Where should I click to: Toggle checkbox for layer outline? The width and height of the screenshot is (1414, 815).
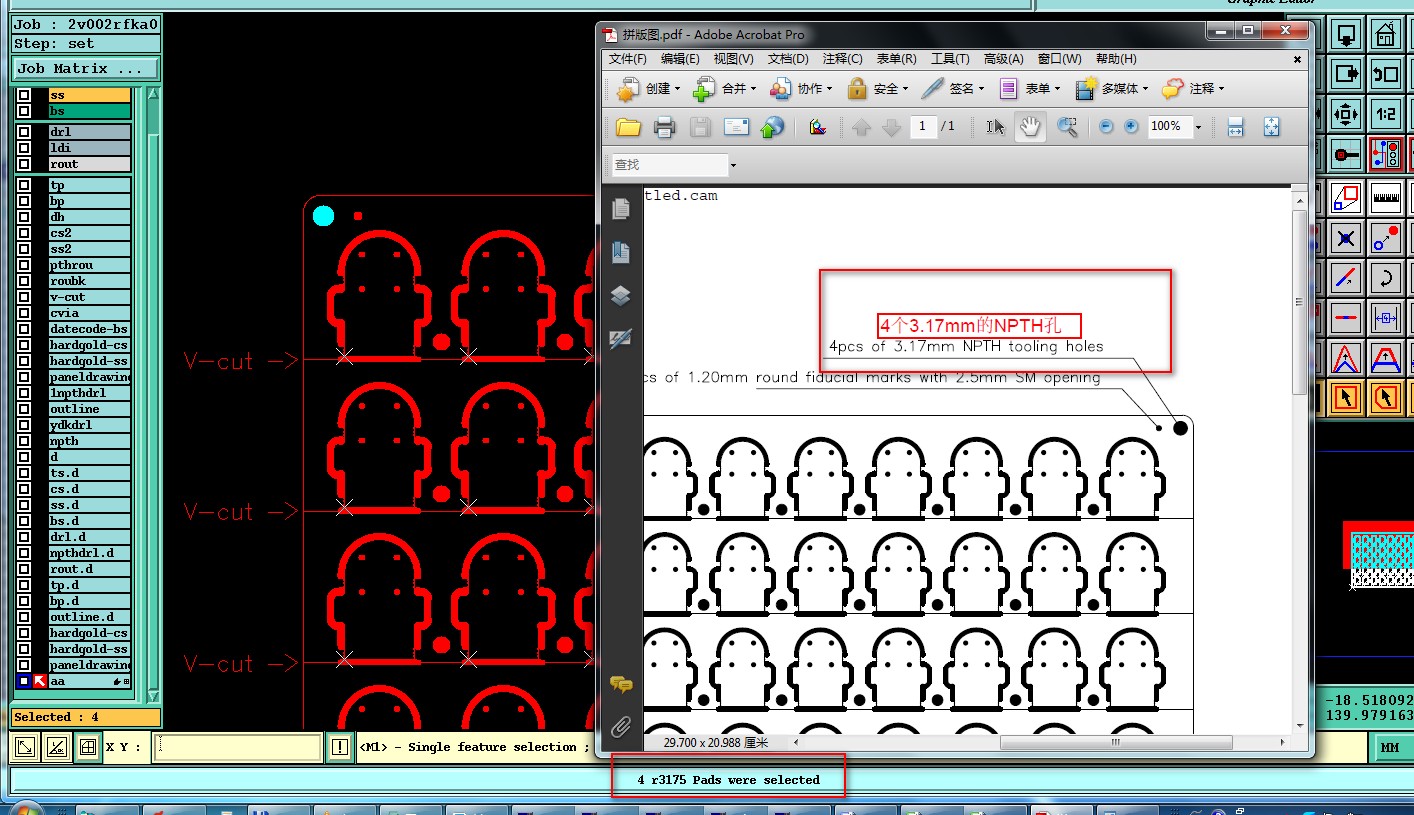click(24, 409)
